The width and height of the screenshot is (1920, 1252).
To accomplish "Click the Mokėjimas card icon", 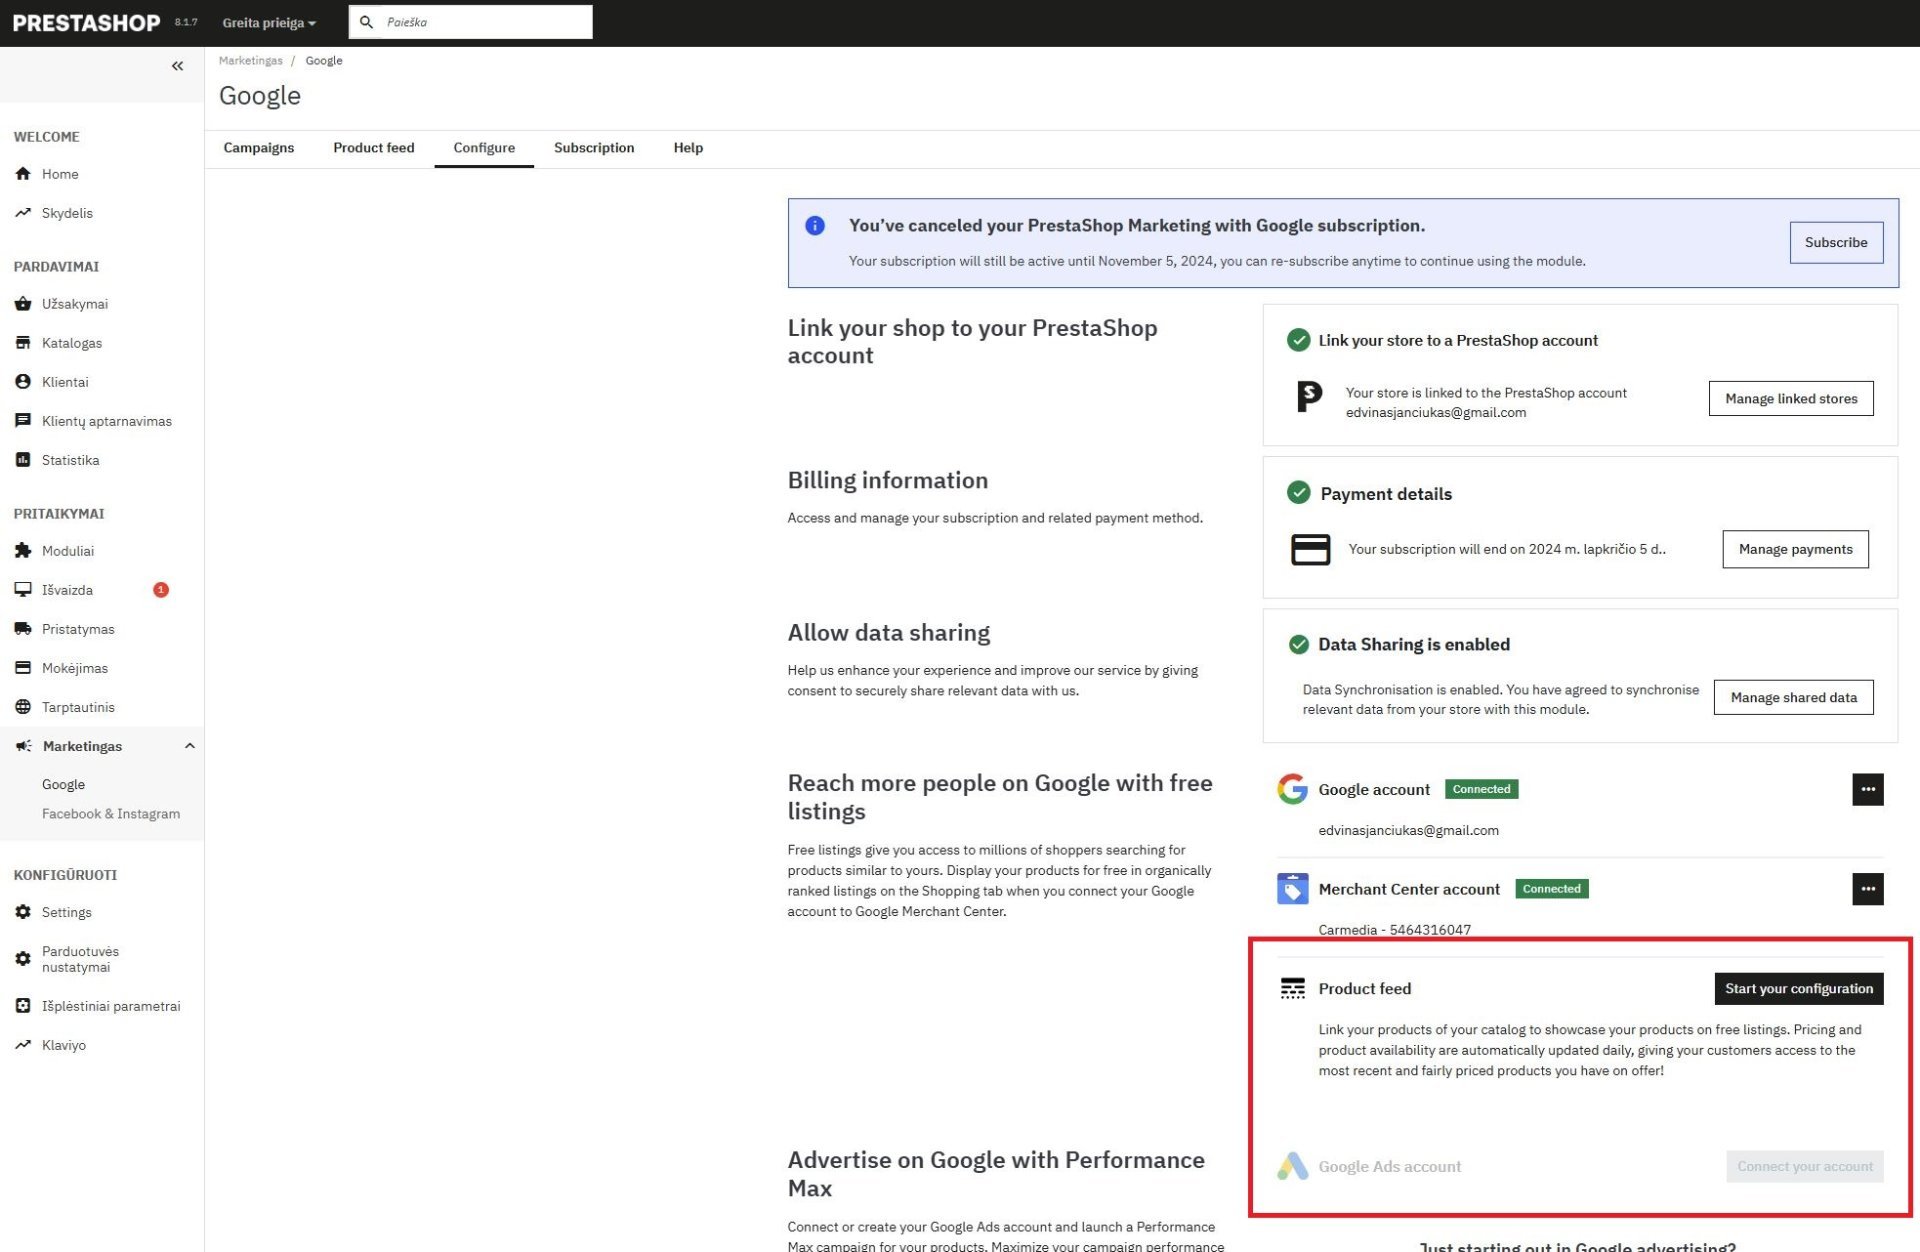I will 23,668.
